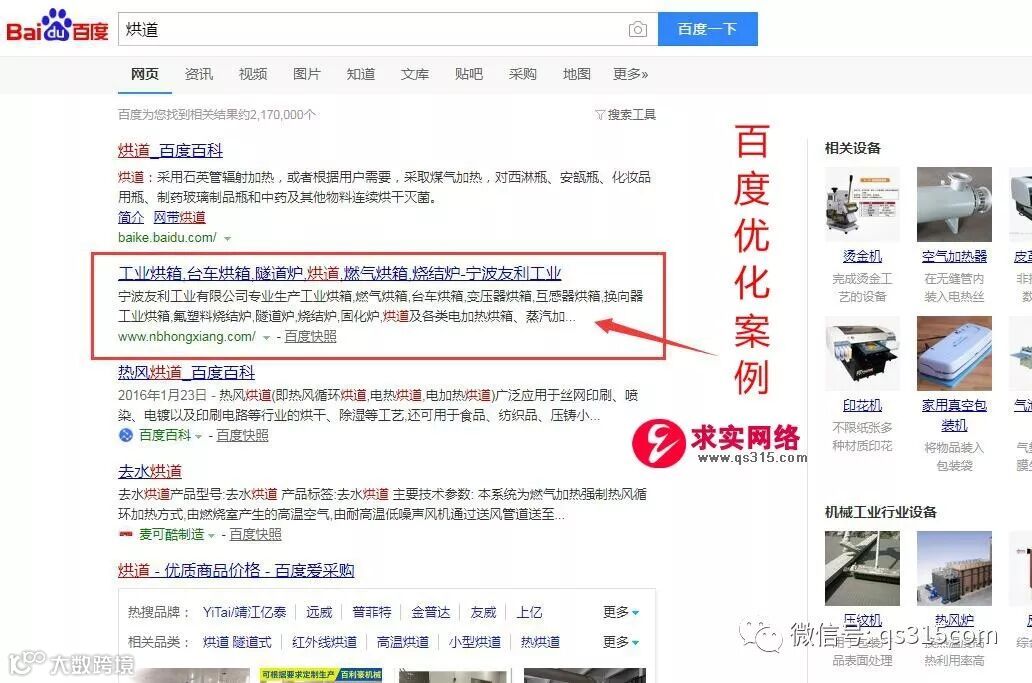The image size is (1032, 683).
Task: Expand the 更多» tab menu
Action: pyautogui.click(x=631, y=74)
